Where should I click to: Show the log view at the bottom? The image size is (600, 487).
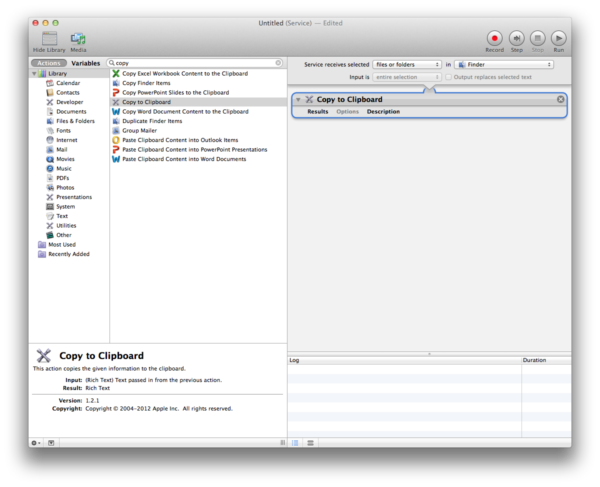pyautogui.click(x=295, y=443)
